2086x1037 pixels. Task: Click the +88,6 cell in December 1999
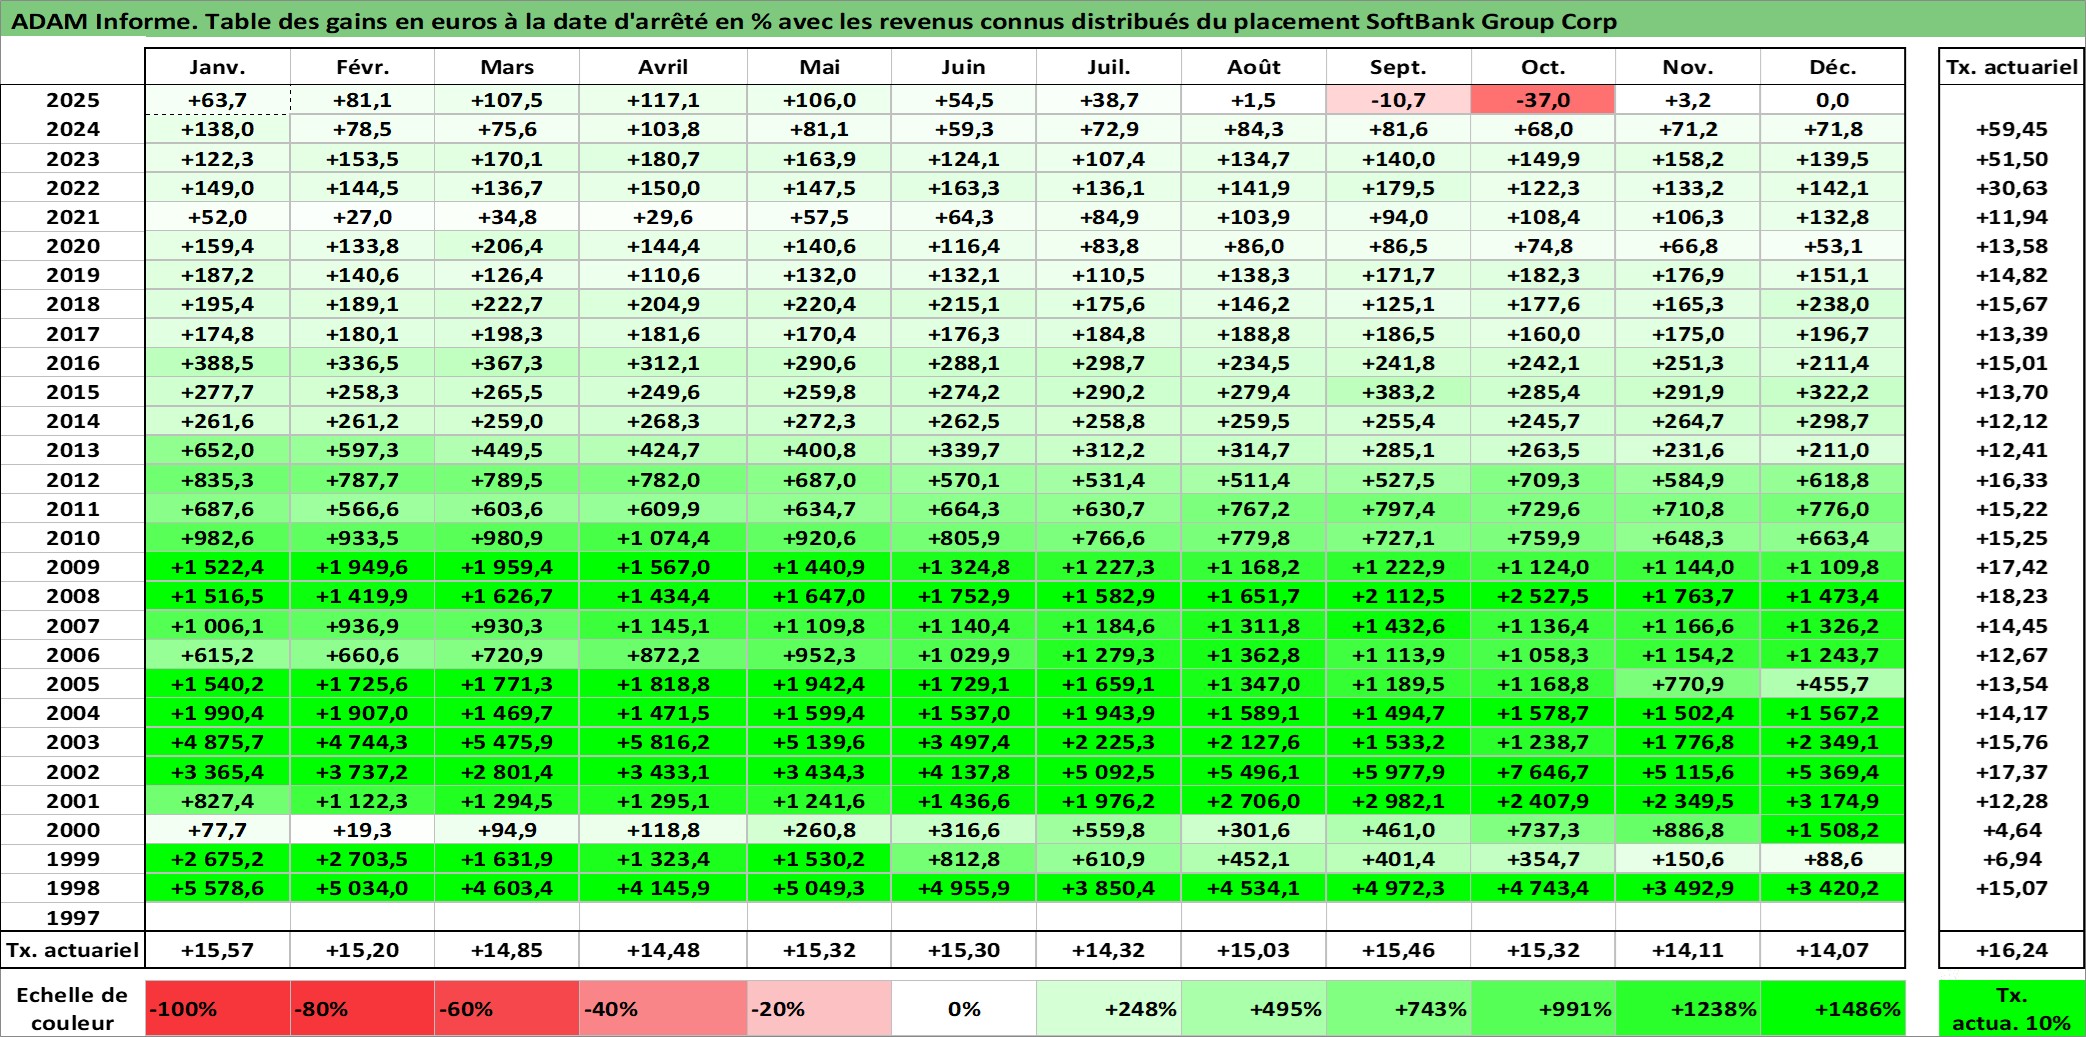click(x=1833, y=859)
